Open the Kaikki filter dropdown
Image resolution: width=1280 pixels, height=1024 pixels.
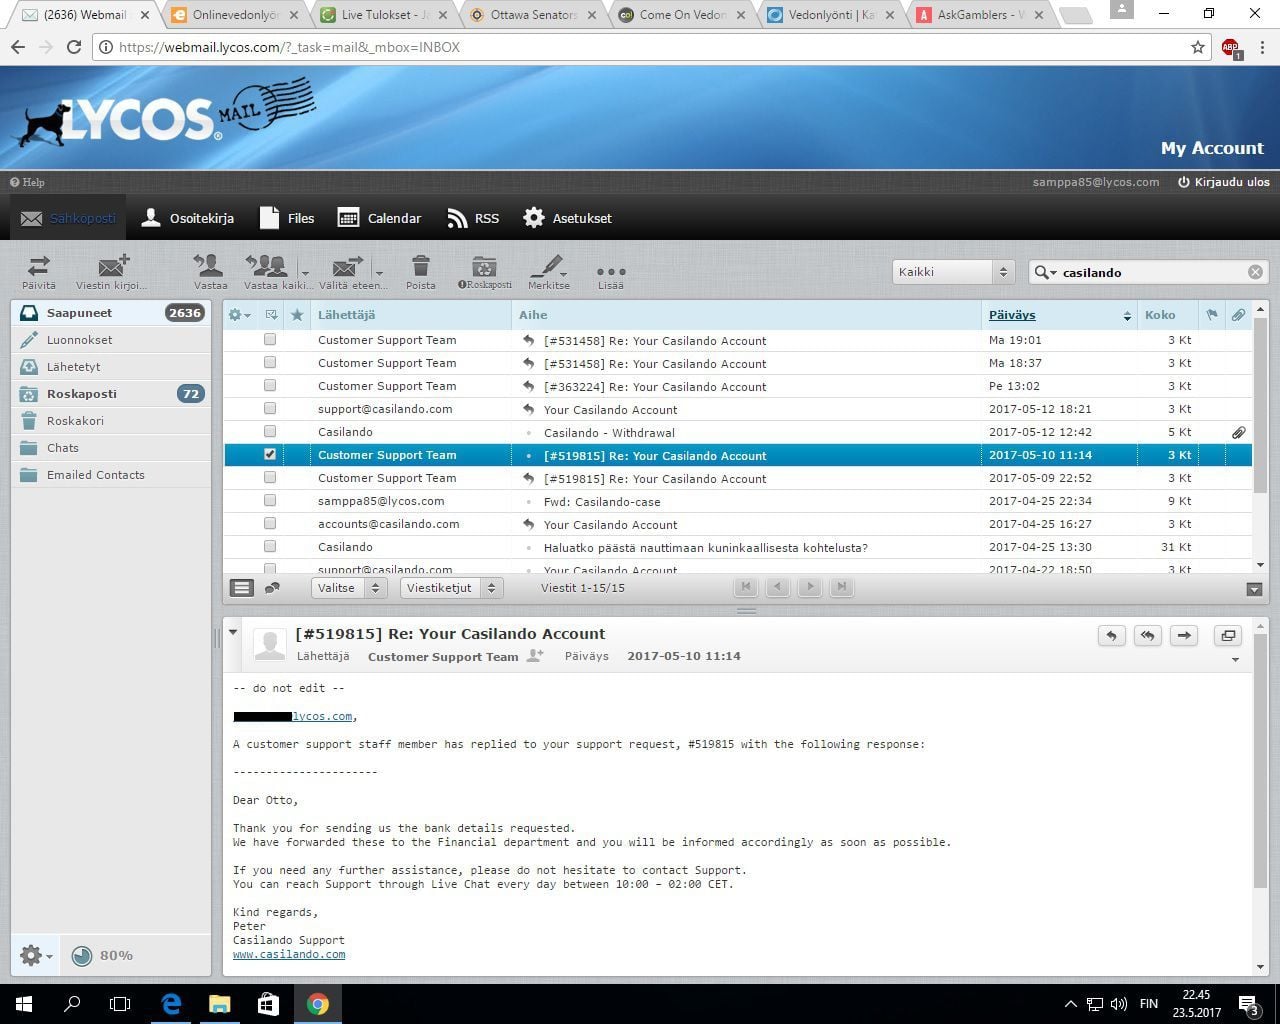pyautogui.click(x=953, y=272)
